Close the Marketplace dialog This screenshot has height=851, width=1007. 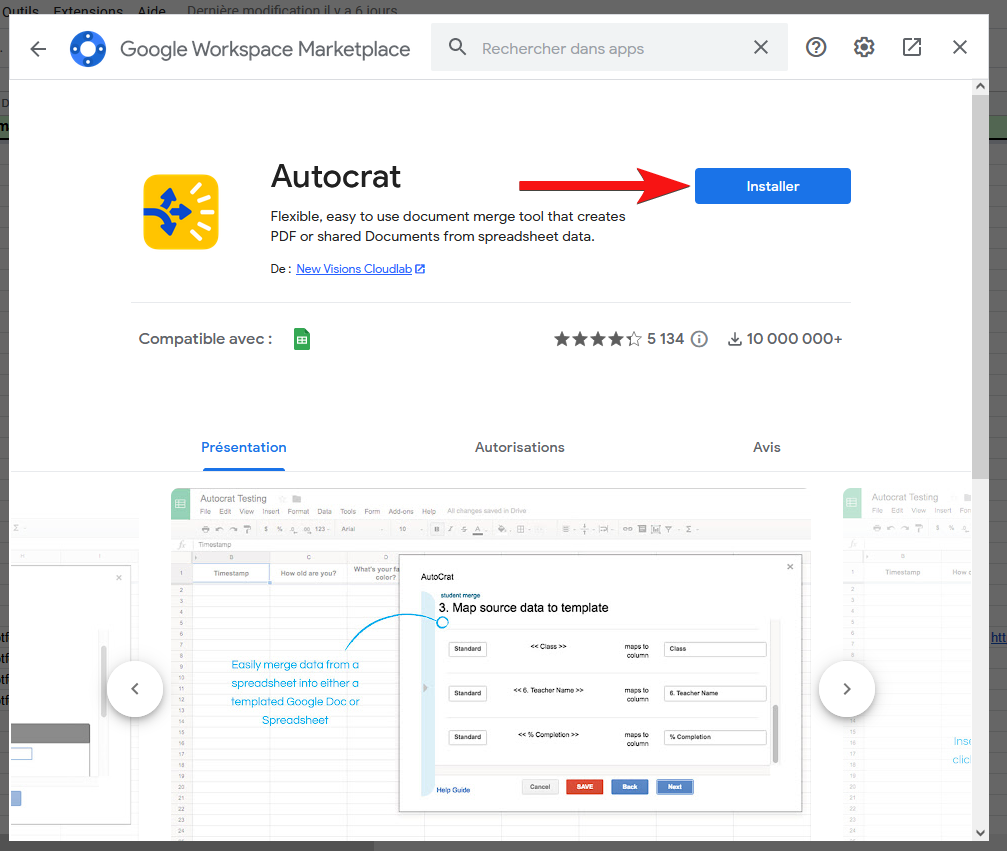tap(959, 48)
